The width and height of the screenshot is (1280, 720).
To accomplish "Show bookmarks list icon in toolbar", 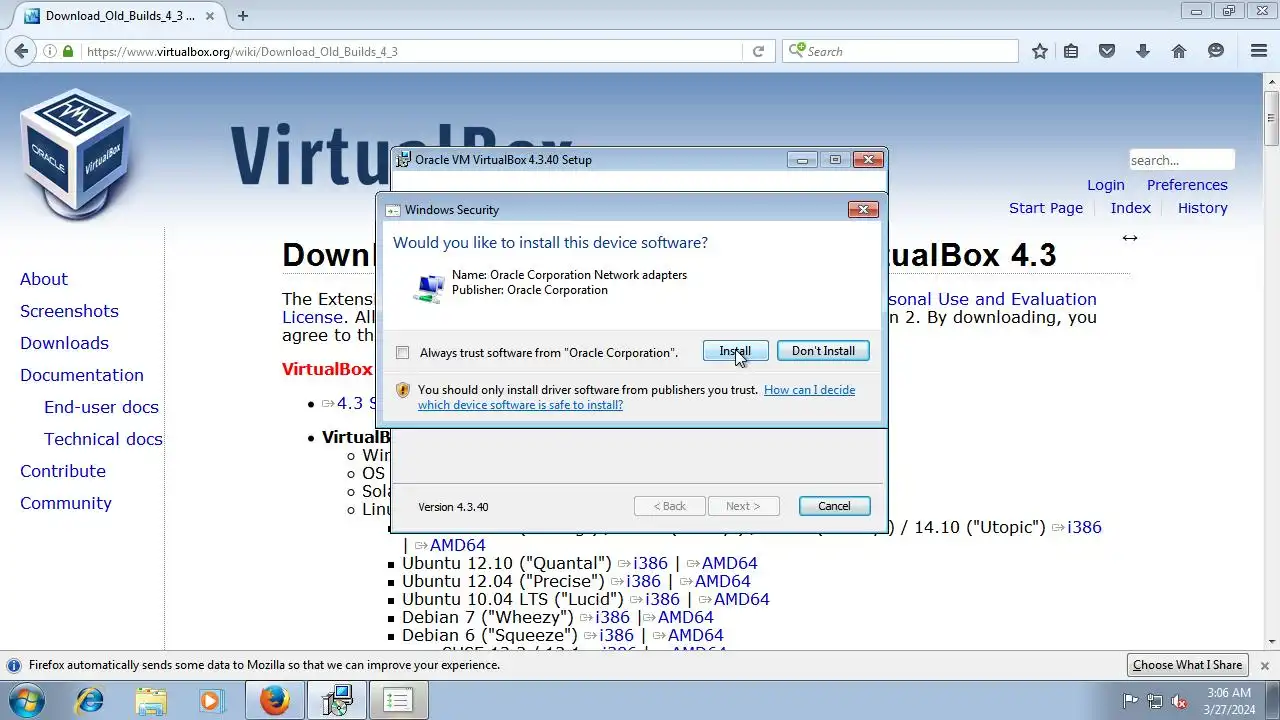I will tap(1071, 51).
